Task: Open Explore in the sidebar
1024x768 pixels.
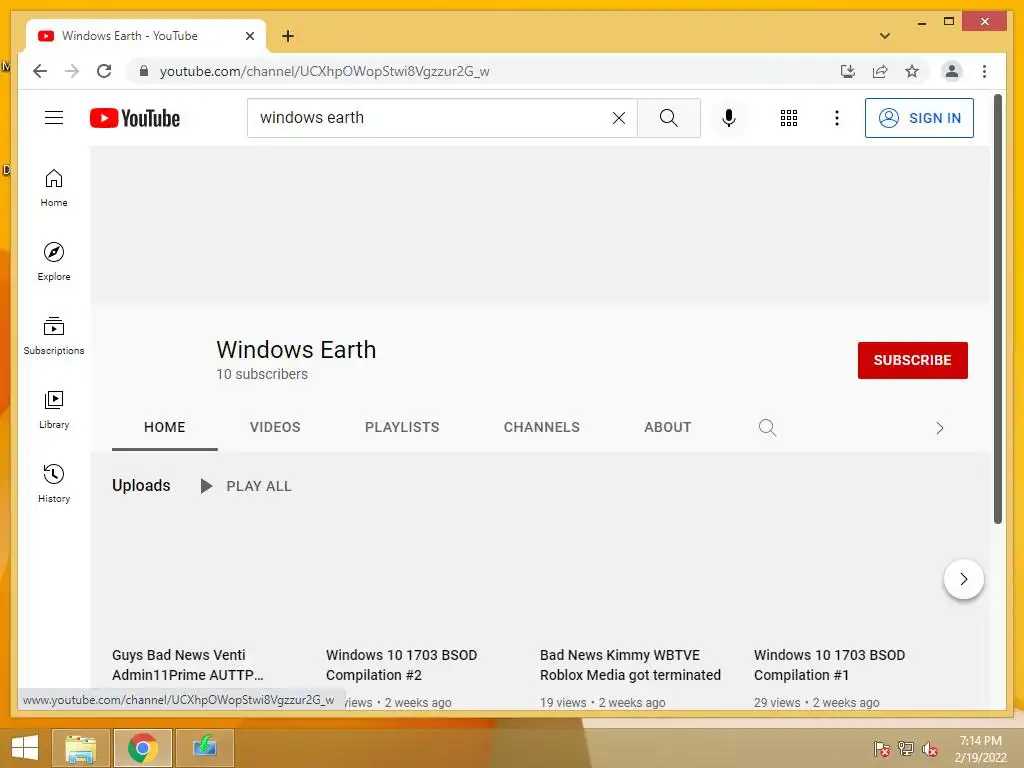Action: click(x=54, y=262)
